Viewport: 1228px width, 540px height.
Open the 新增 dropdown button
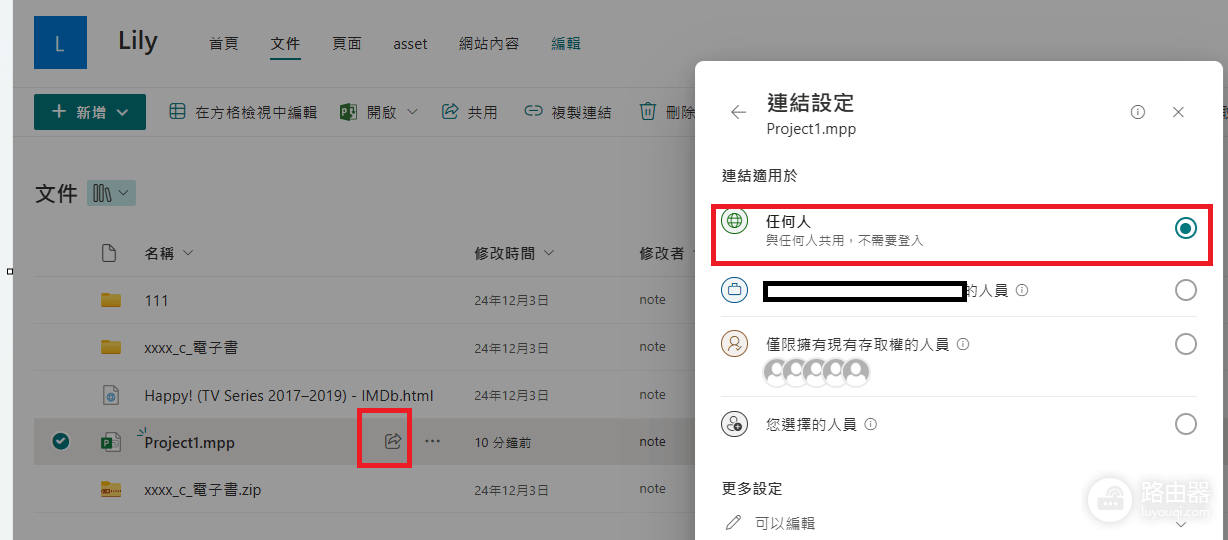[x=90, y=112]
